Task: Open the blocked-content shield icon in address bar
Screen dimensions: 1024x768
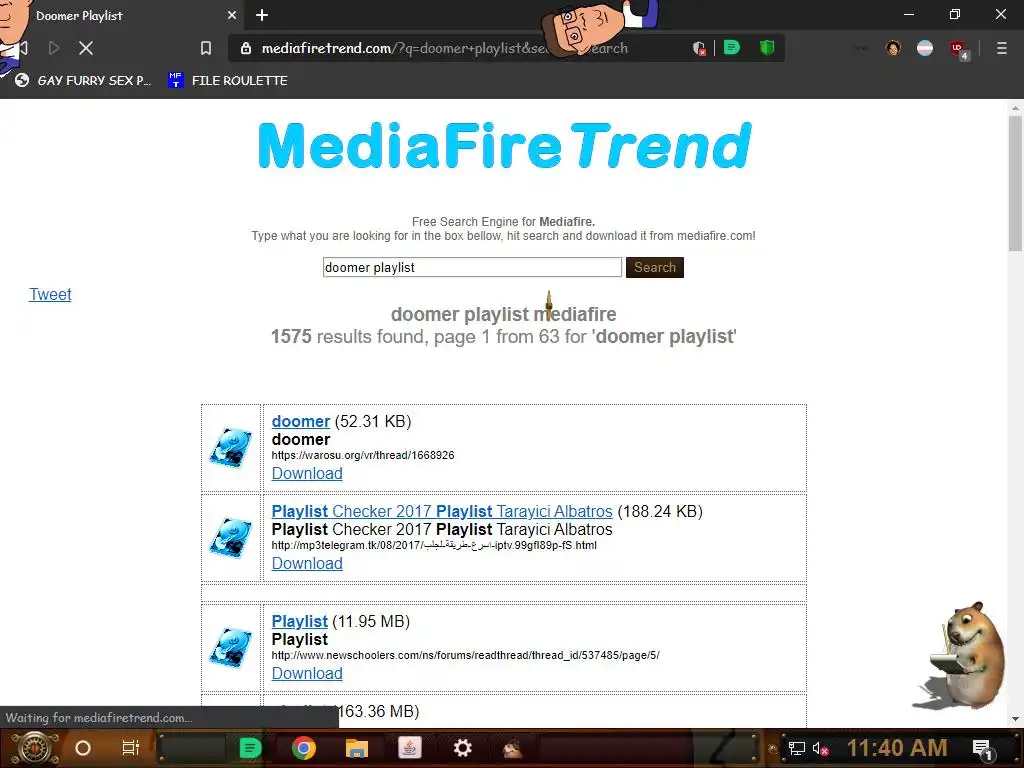Action: pyautogui.click(x=699, y=48)
